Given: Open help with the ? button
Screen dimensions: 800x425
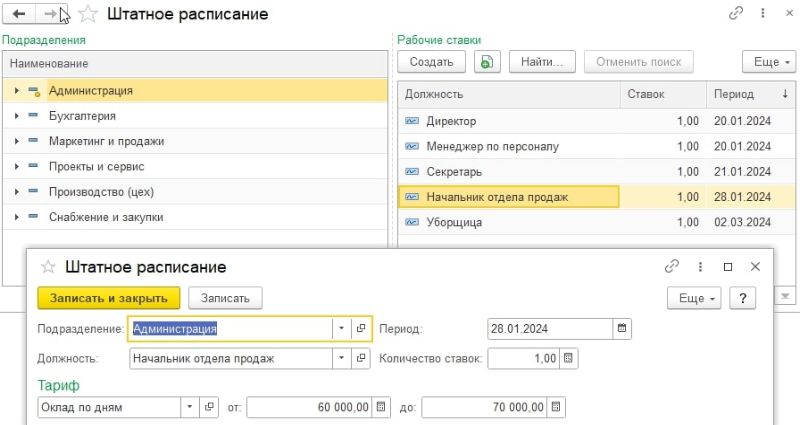Looking at the screenshot, I should click(743, 298).
